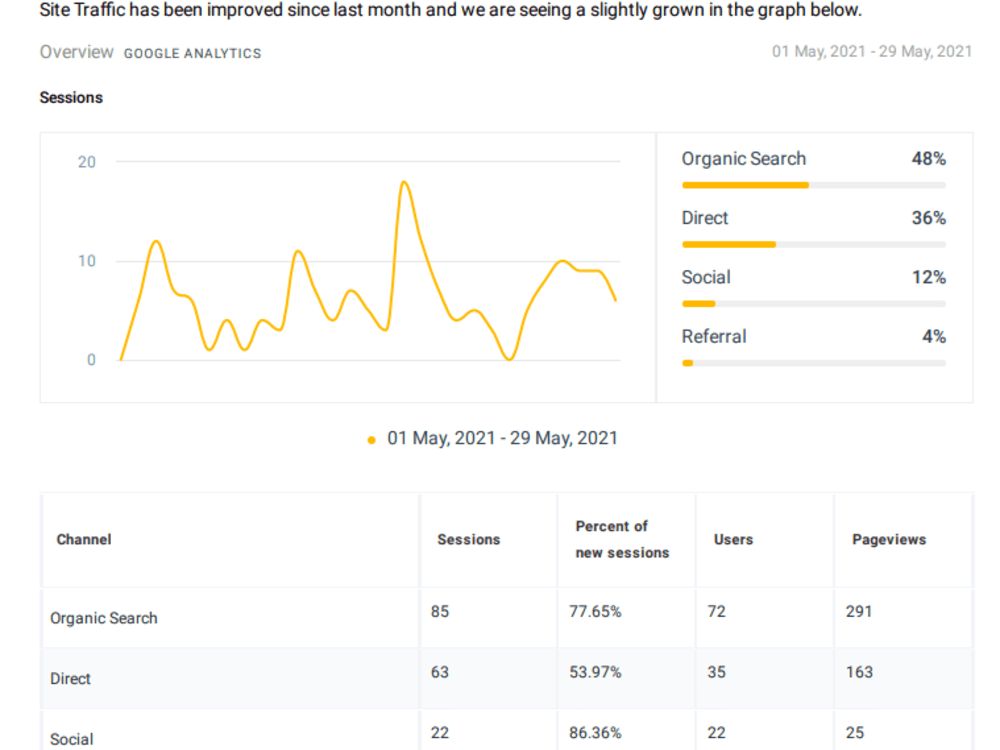This screenshot has height=750, width=1000.
Task: Click the Social traffic progress bar
Action: [x=814, y=304]
